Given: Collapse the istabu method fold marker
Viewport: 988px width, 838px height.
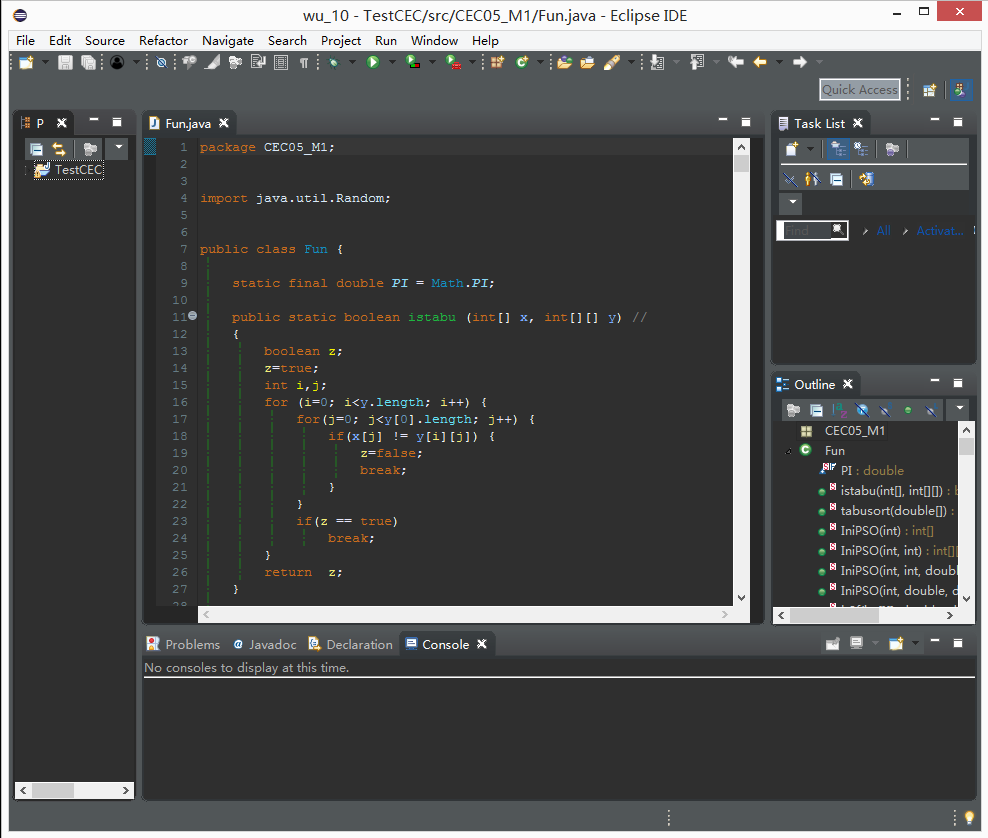Looking at the screenshot, I should point(193,316).
